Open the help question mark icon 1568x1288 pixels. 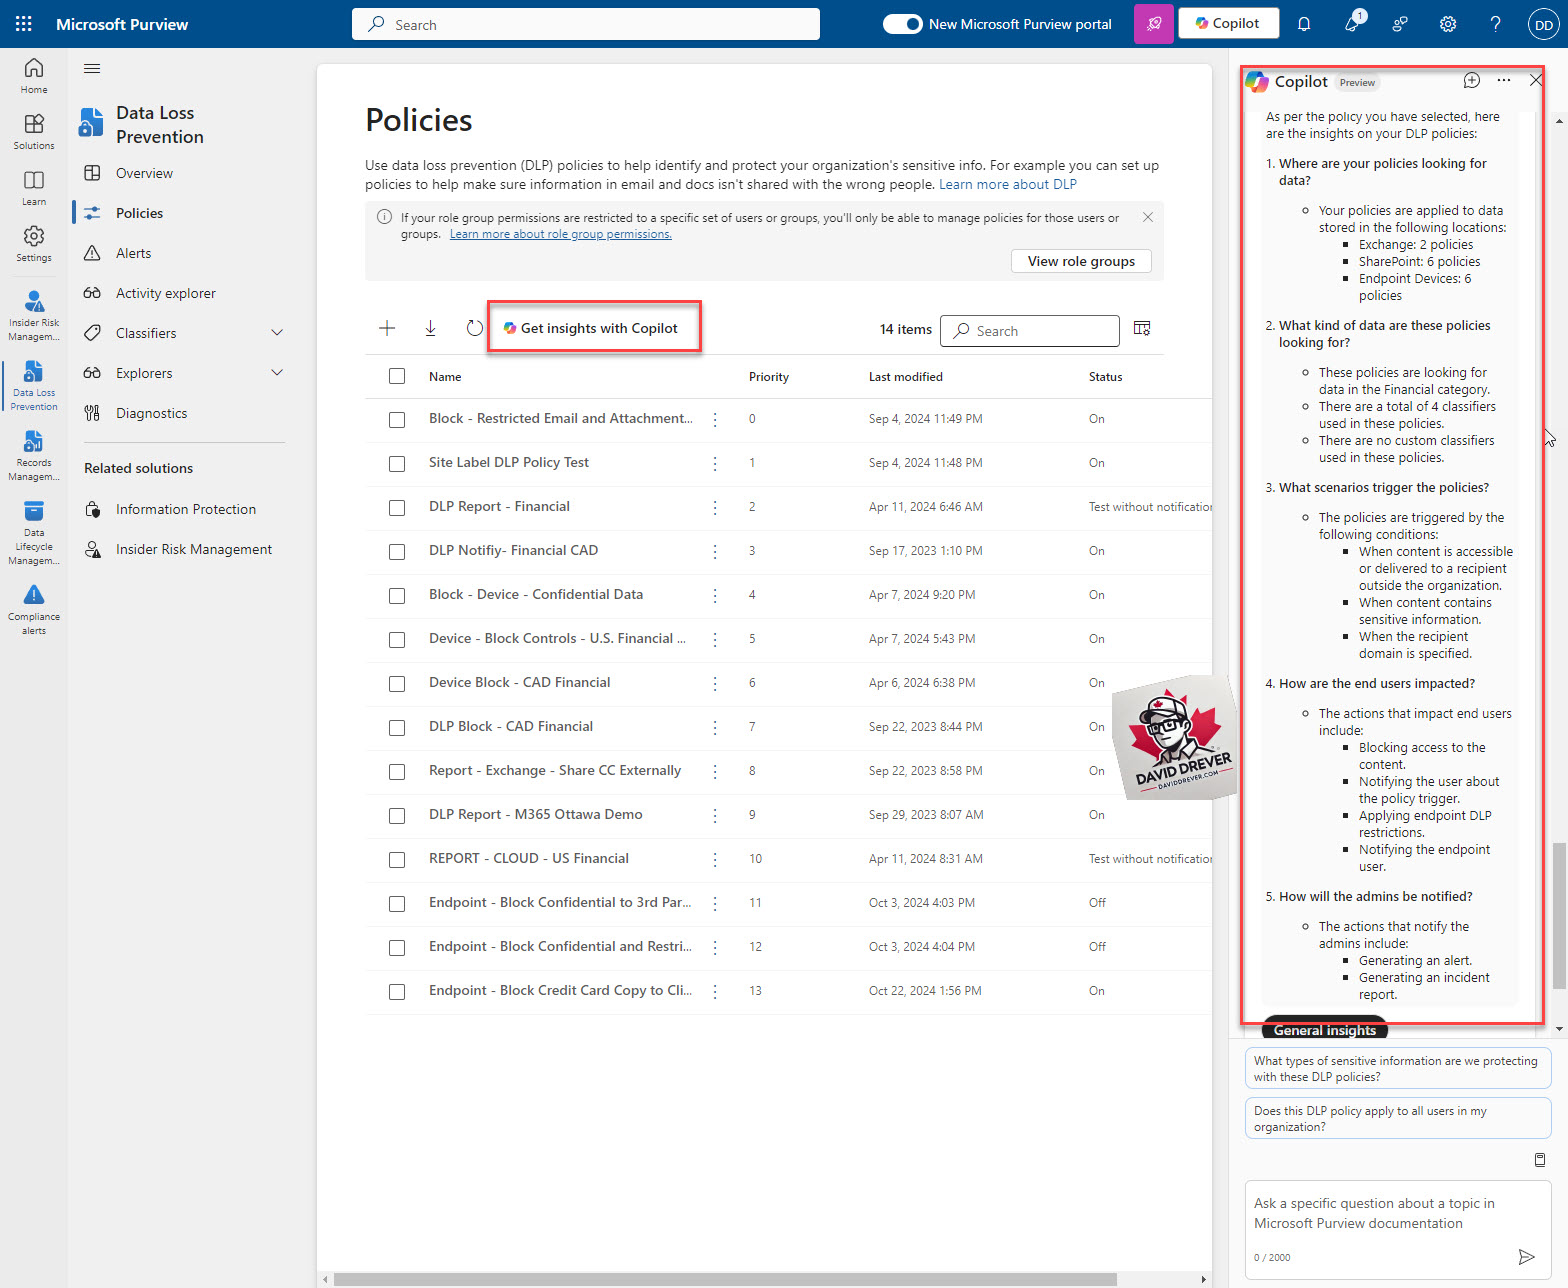coord(1496,24)
